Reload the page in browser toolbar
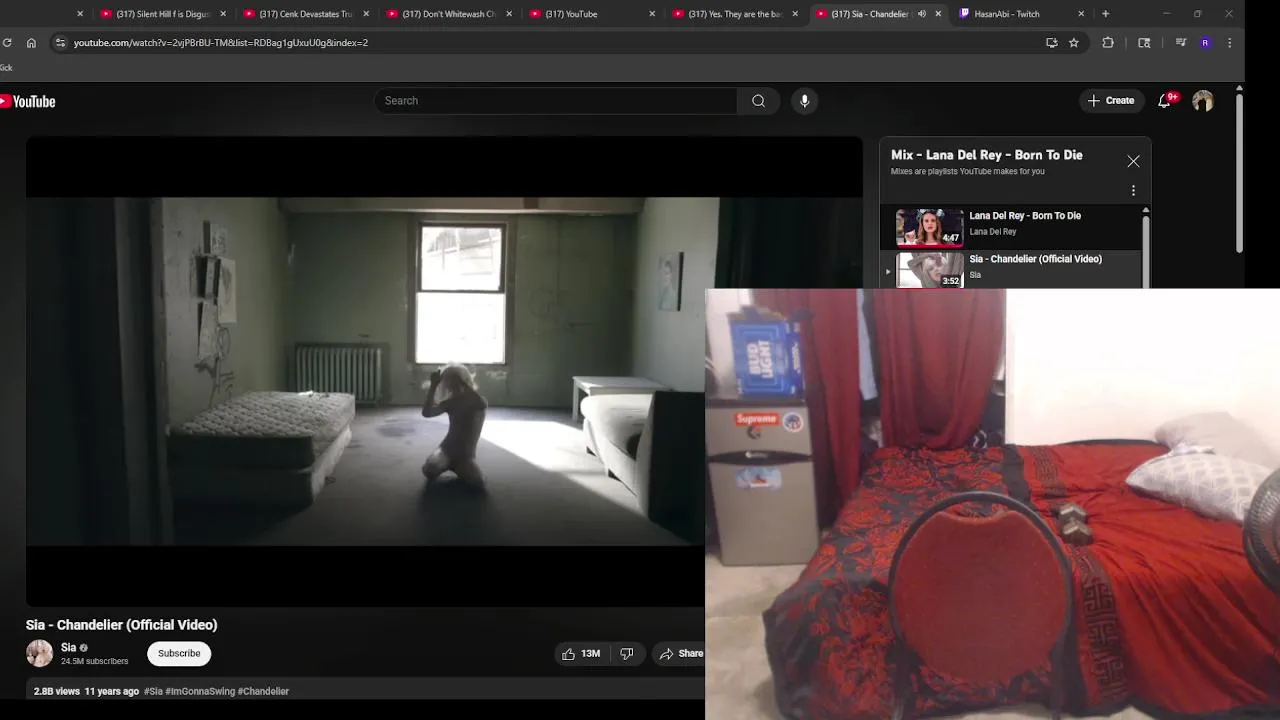 pos(8,43)
